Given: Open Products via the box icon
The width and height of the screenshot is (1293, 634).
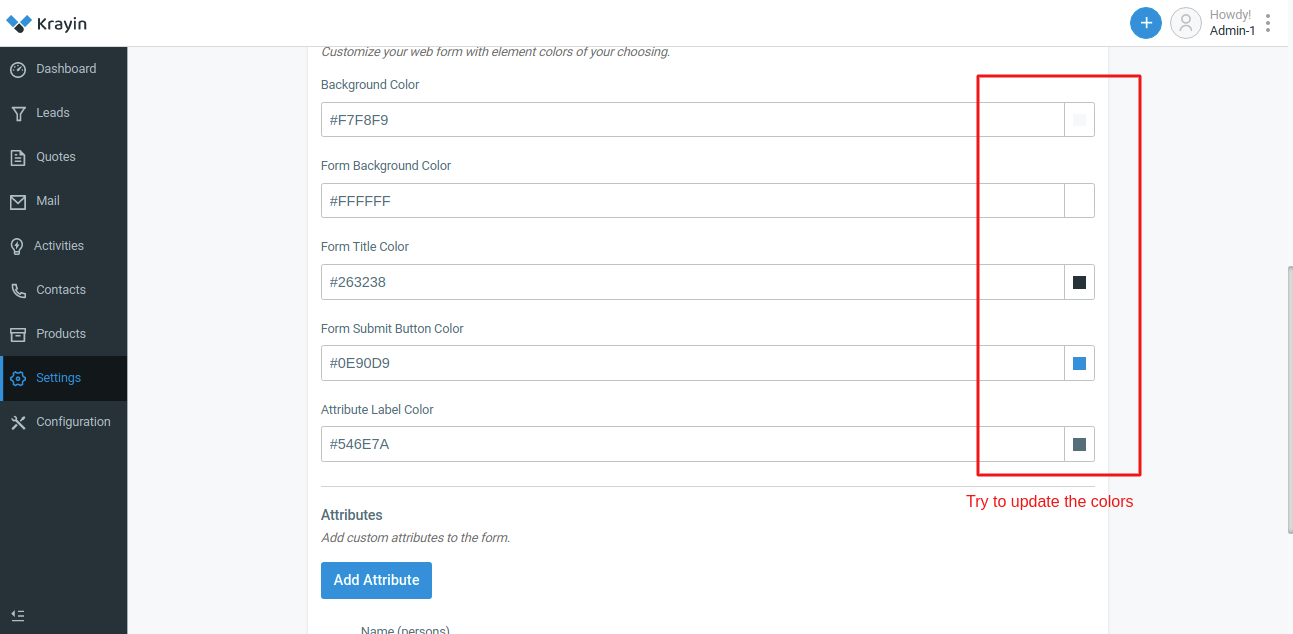Looking at the screenshot, I should click(x=20, y=333).
